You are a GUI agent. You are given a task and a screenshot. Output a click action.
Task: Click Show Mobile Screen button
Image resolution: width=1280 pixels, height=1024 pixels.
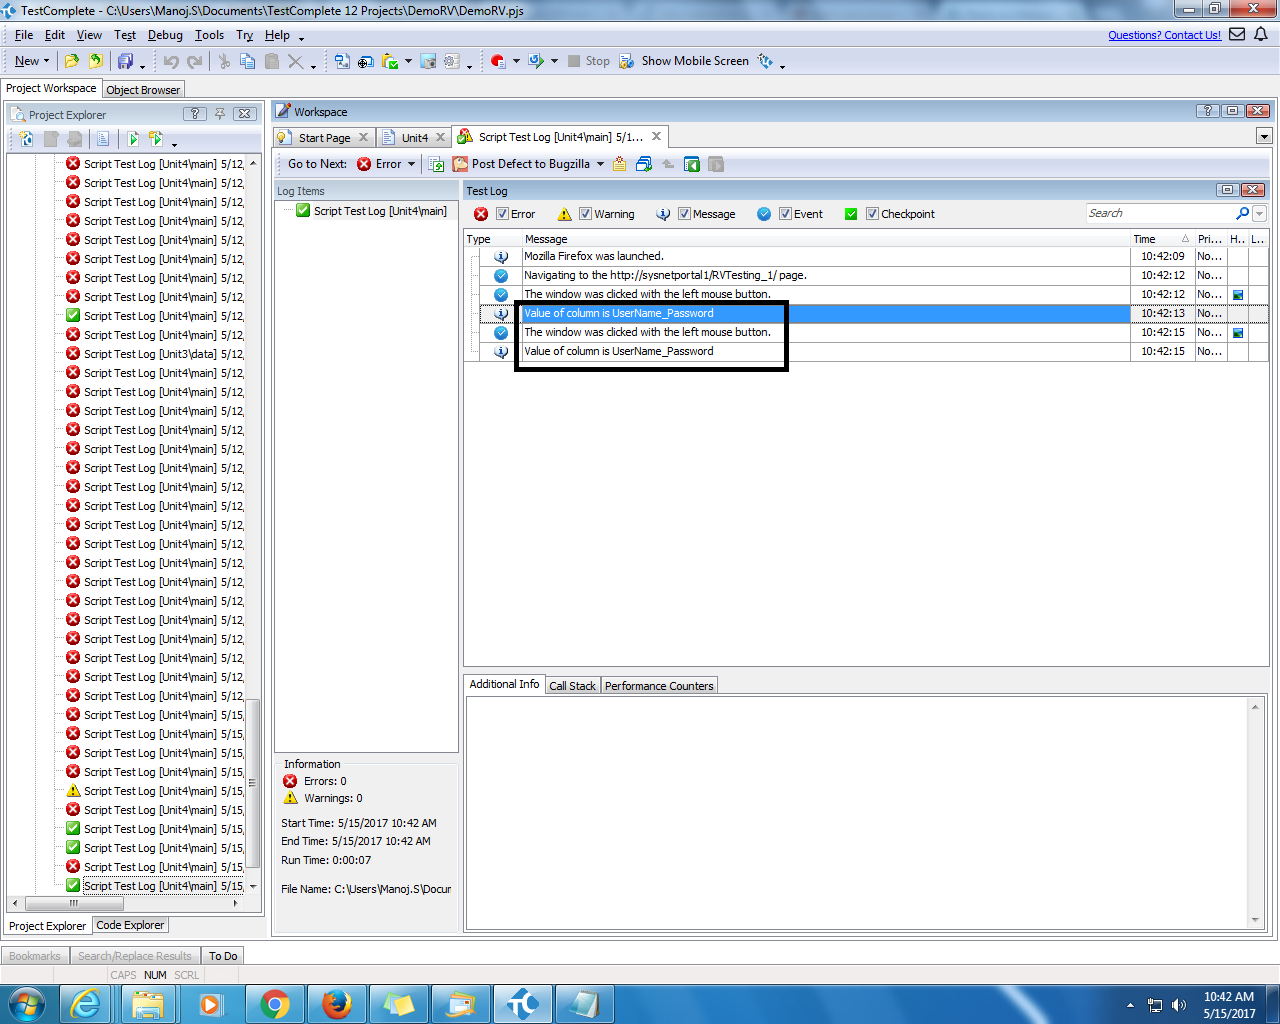[x=684, y=61]
